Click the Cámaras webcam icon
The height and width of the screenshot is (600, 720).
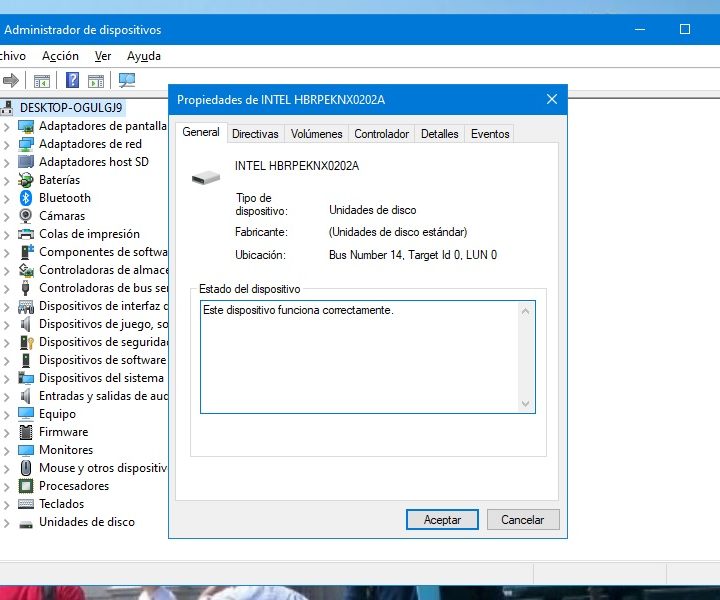[x=26, y=216]
